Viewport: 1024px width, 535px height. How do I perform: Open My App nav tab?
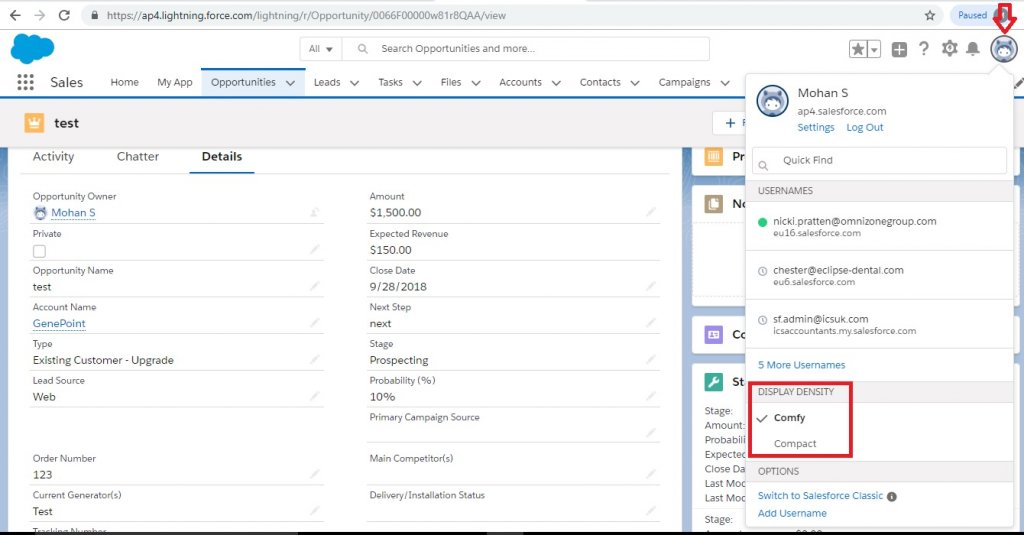point(174,82)
